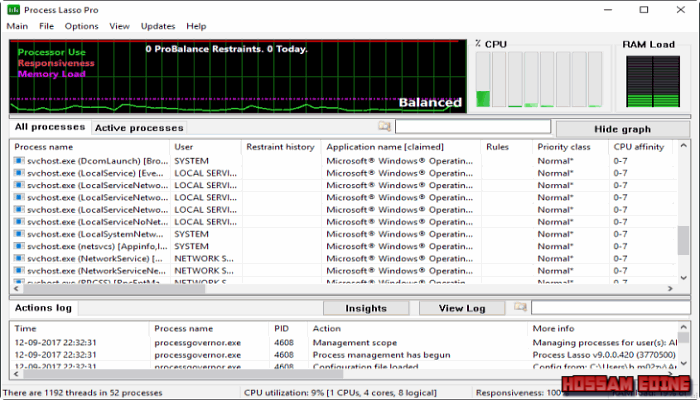Click process list vertical scrollbar down arrow
The image size is (700, 400).
coord(683,278)
